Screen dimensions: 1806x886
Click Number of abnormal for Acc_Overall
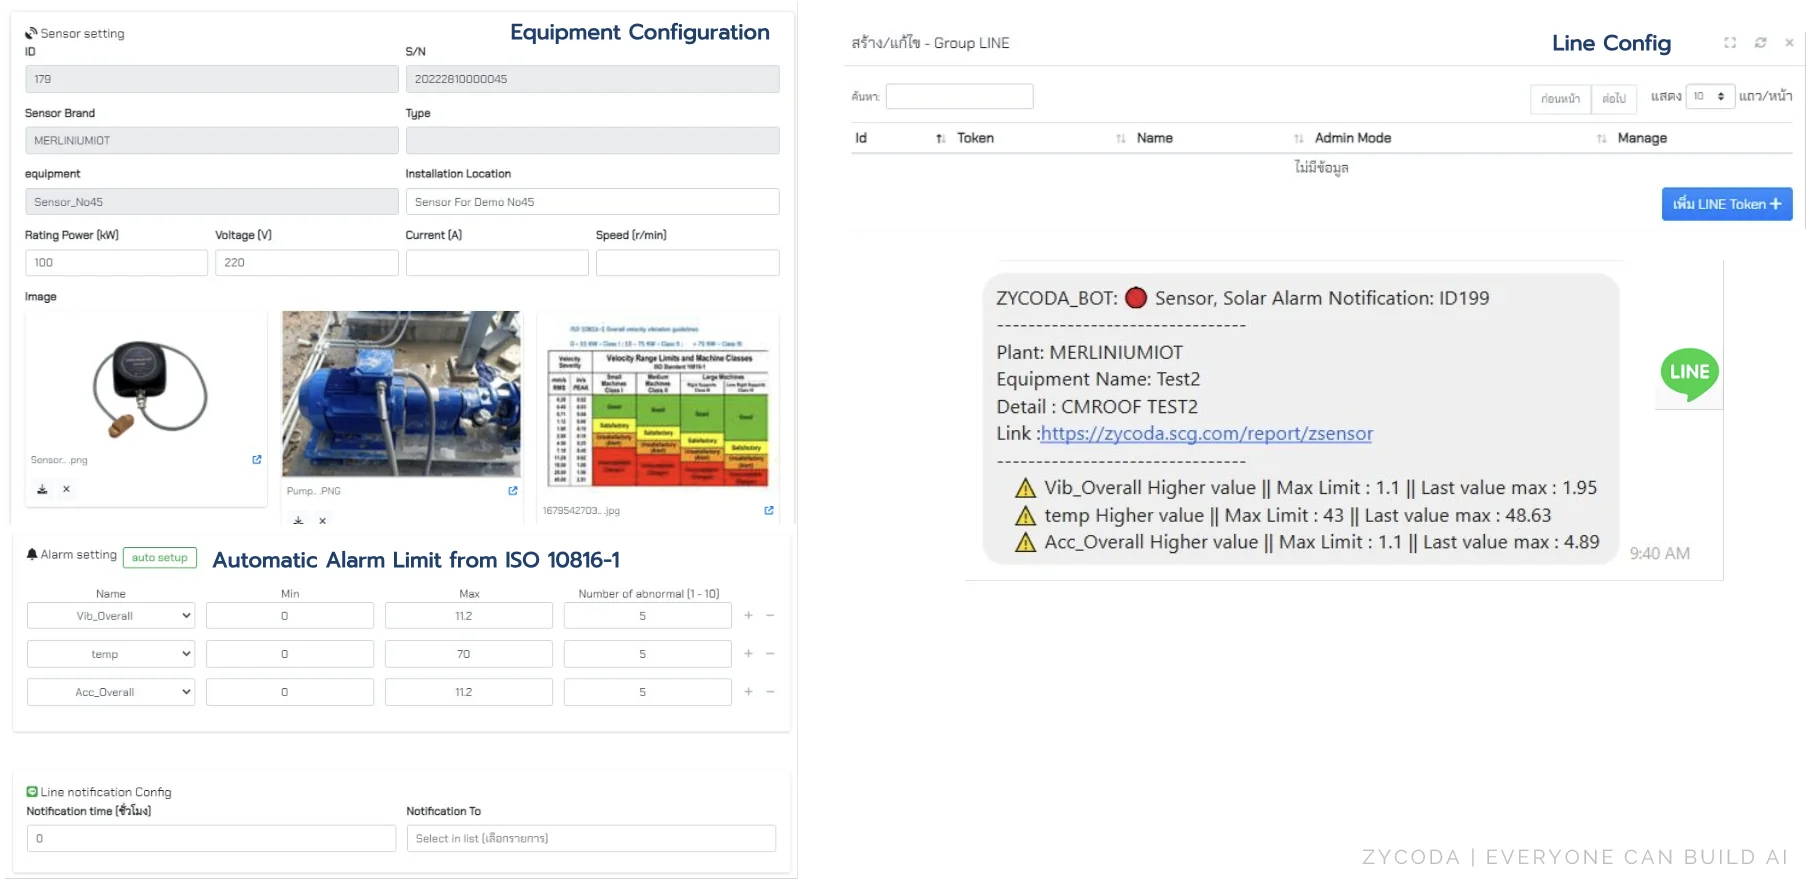pyautogui.click(x=647, y=692)
